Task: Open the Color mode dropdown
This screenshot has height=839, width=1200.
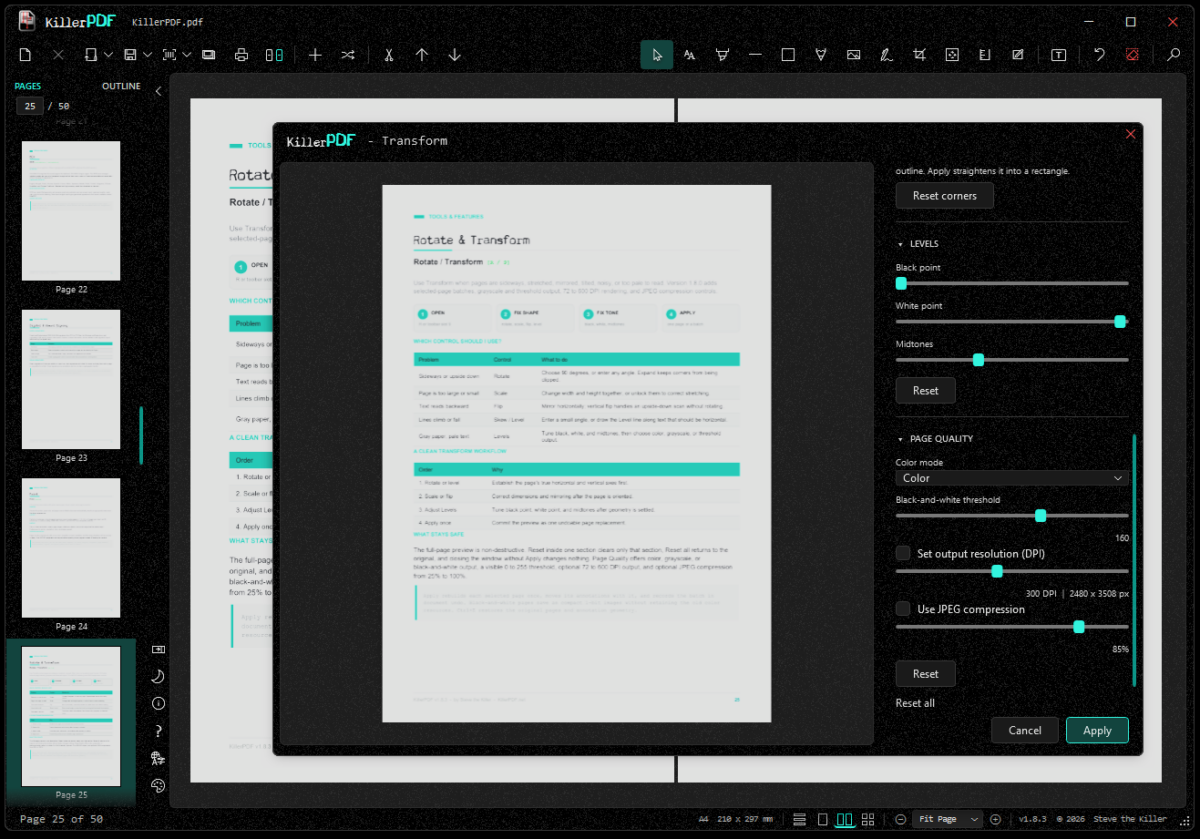Action: [x=1012, y=478]
